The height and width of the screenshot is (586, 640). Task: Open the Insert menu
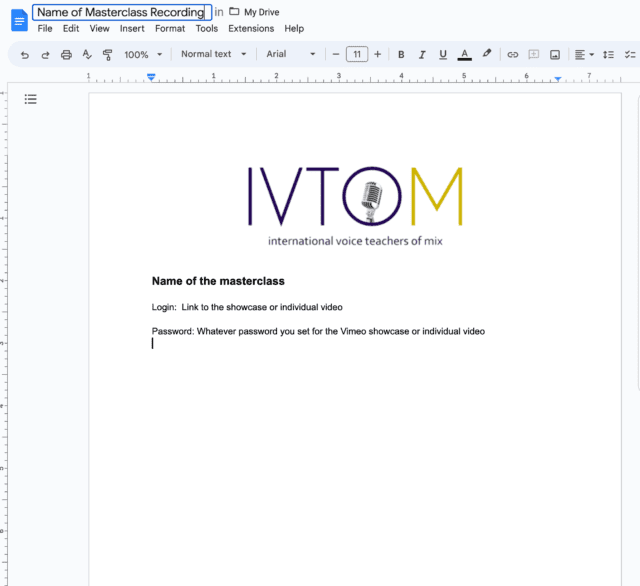pos(132,29)
